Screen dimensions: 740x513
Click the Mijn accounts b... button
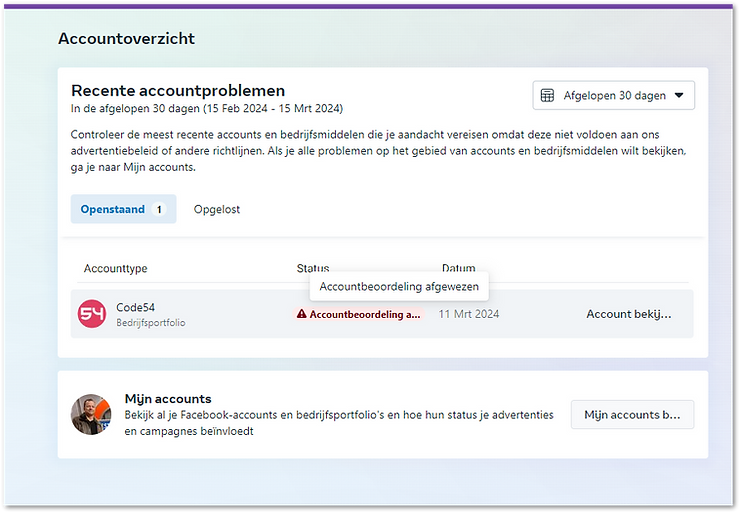(632, 414)
